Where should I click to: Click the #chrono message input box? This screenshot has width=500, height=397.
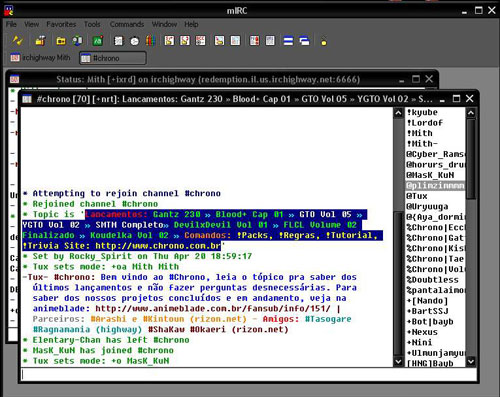tap(248, 375)
